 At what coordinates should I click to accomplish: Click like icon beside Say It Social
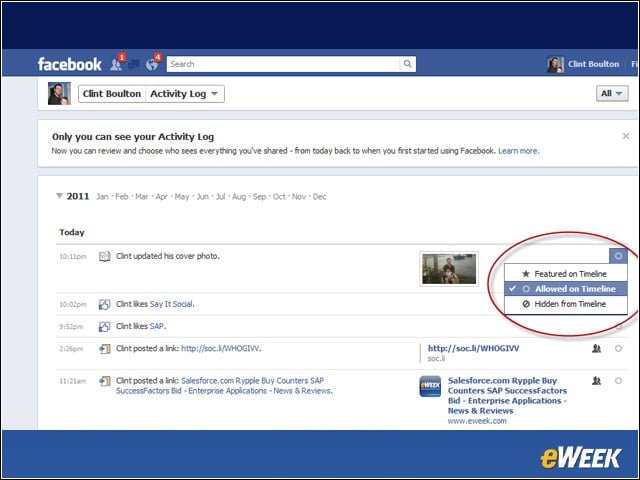coord(104,304)
